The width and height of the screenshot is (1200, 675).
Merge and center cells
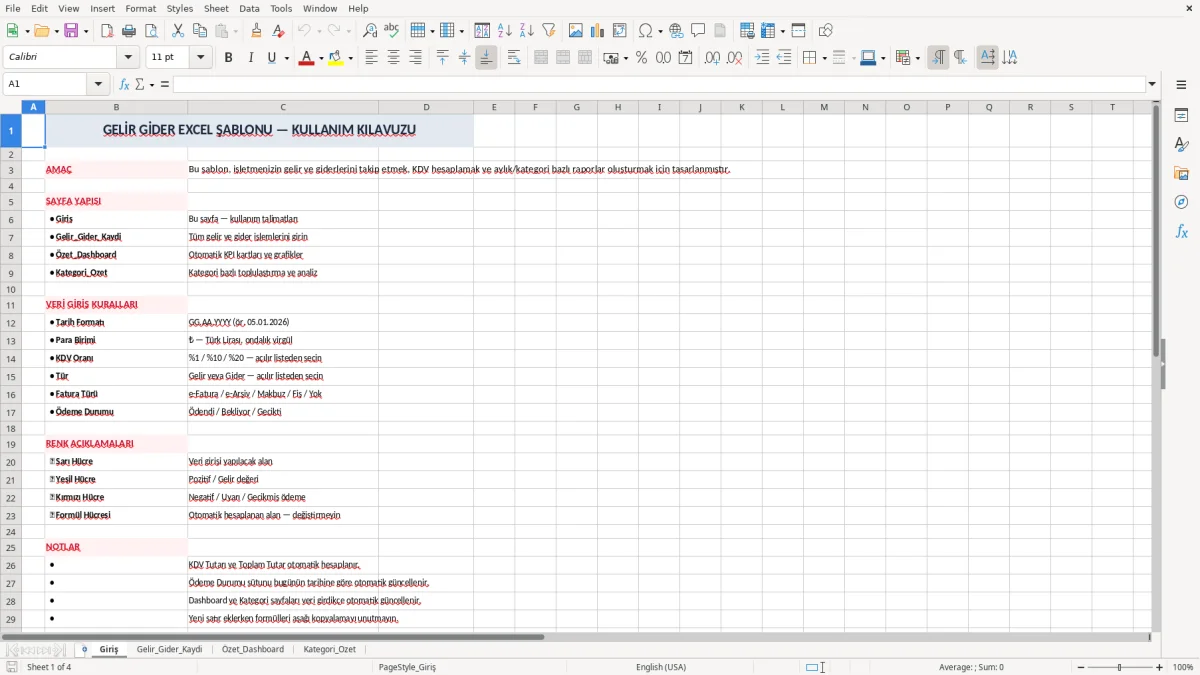click(541, 58)
